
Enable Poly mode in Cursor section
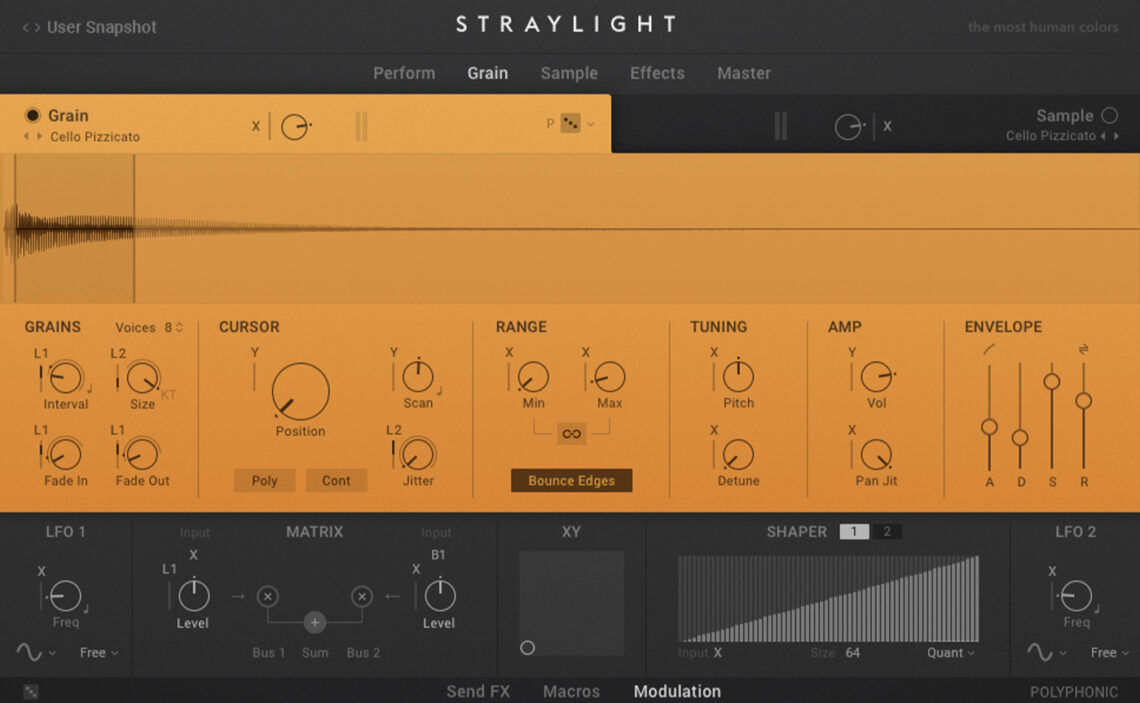(x=264, y=480)
